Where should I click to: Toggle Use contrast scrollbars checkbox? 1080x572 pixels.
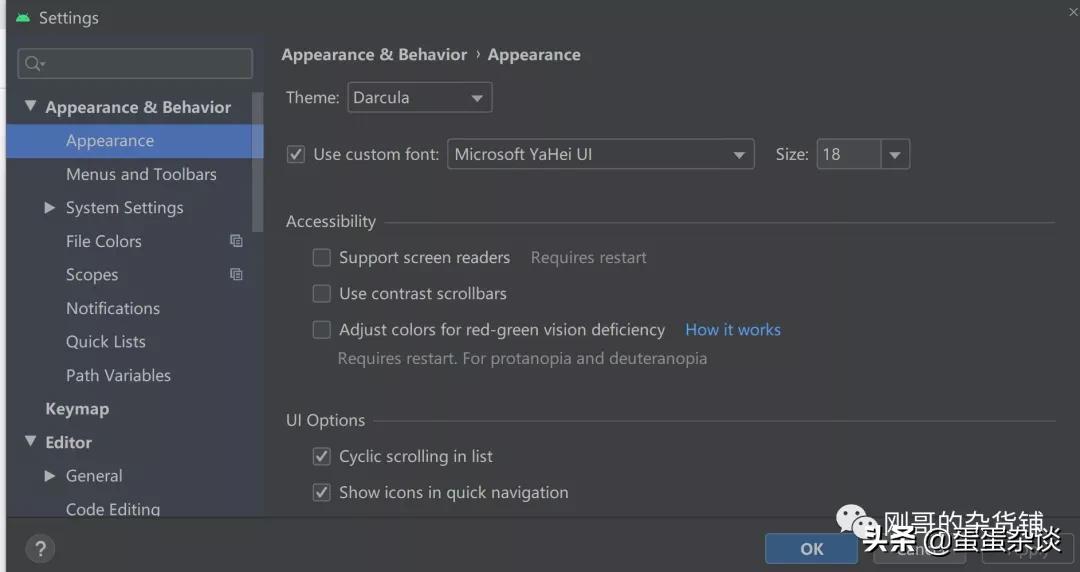click(322, 294)
